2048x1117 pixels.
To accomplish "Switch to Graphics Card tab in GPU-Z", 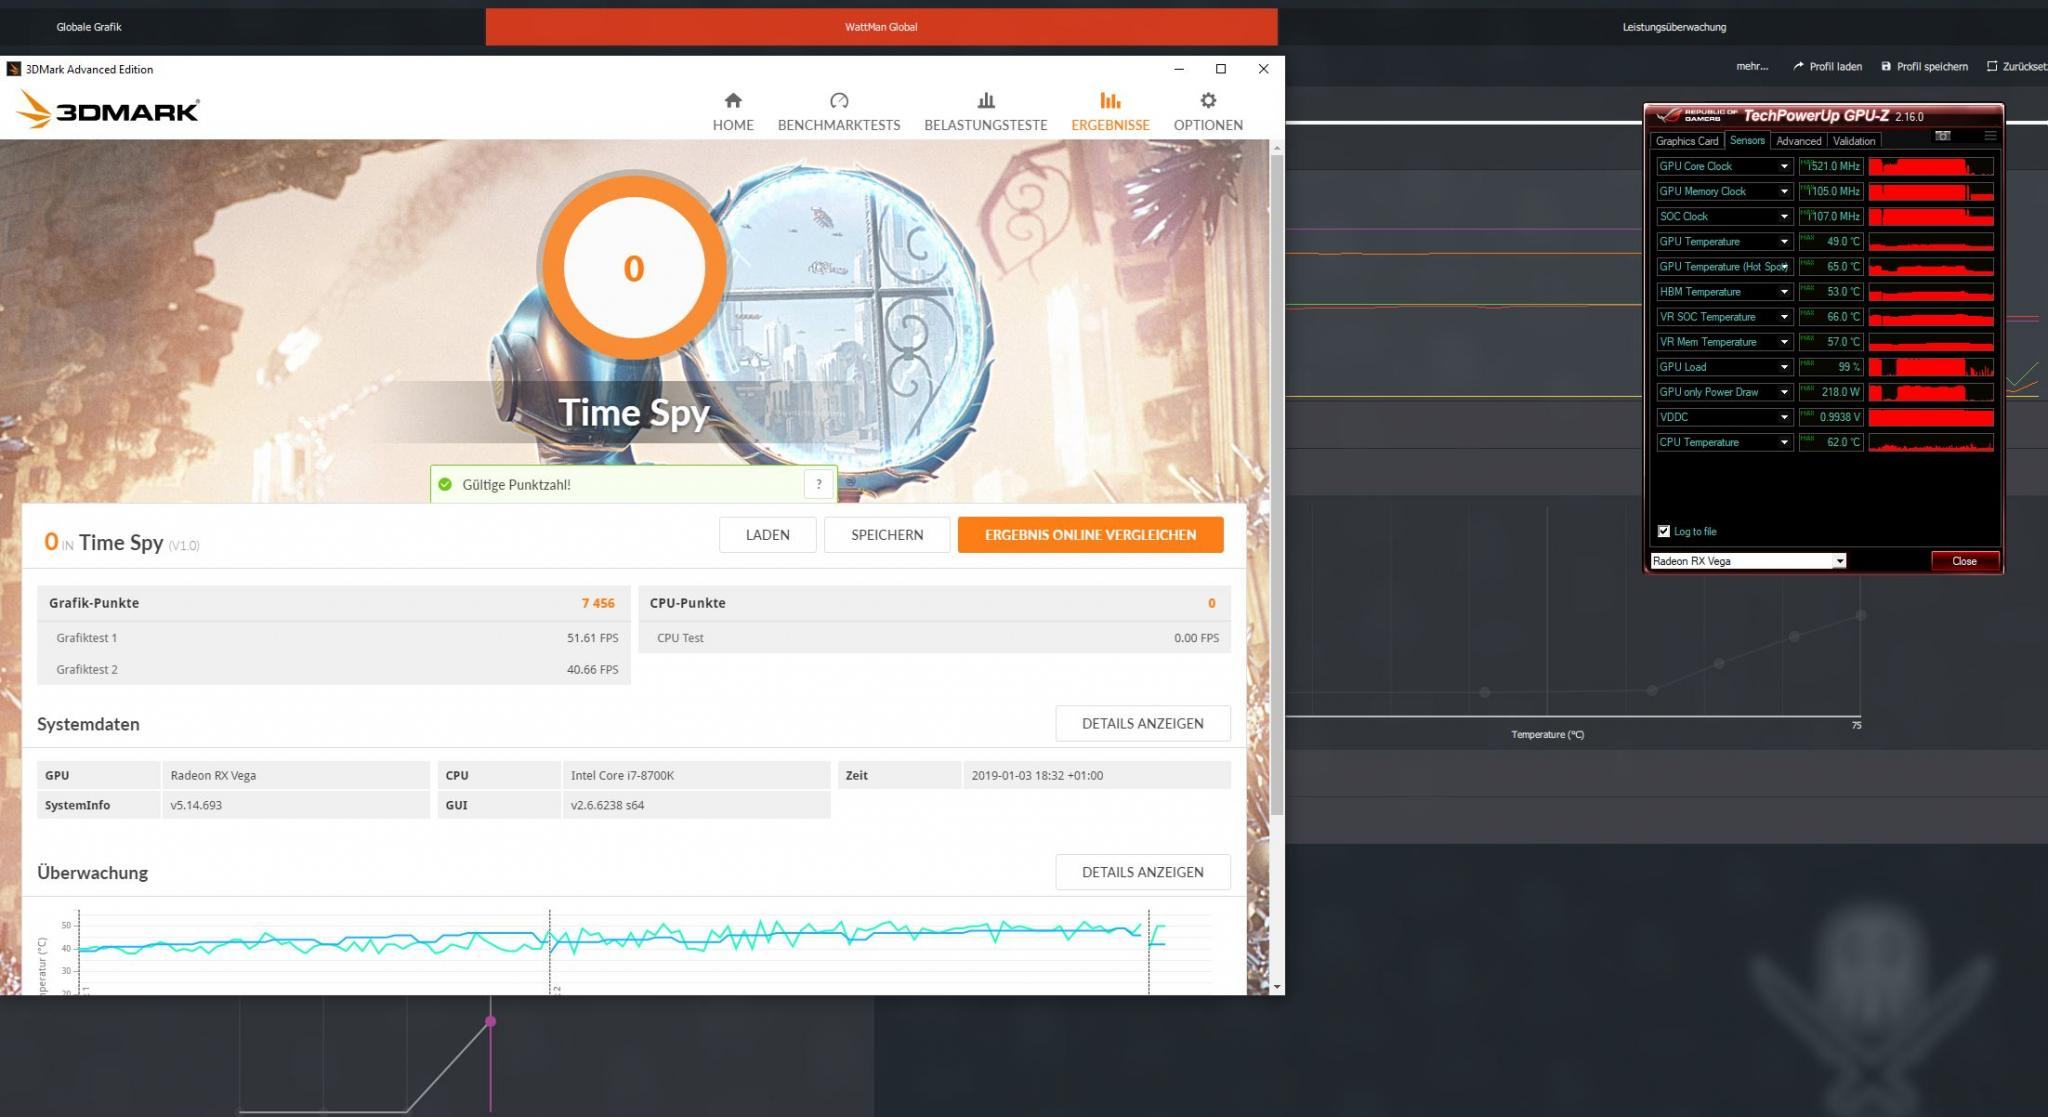I will (x=1687, y=141).
